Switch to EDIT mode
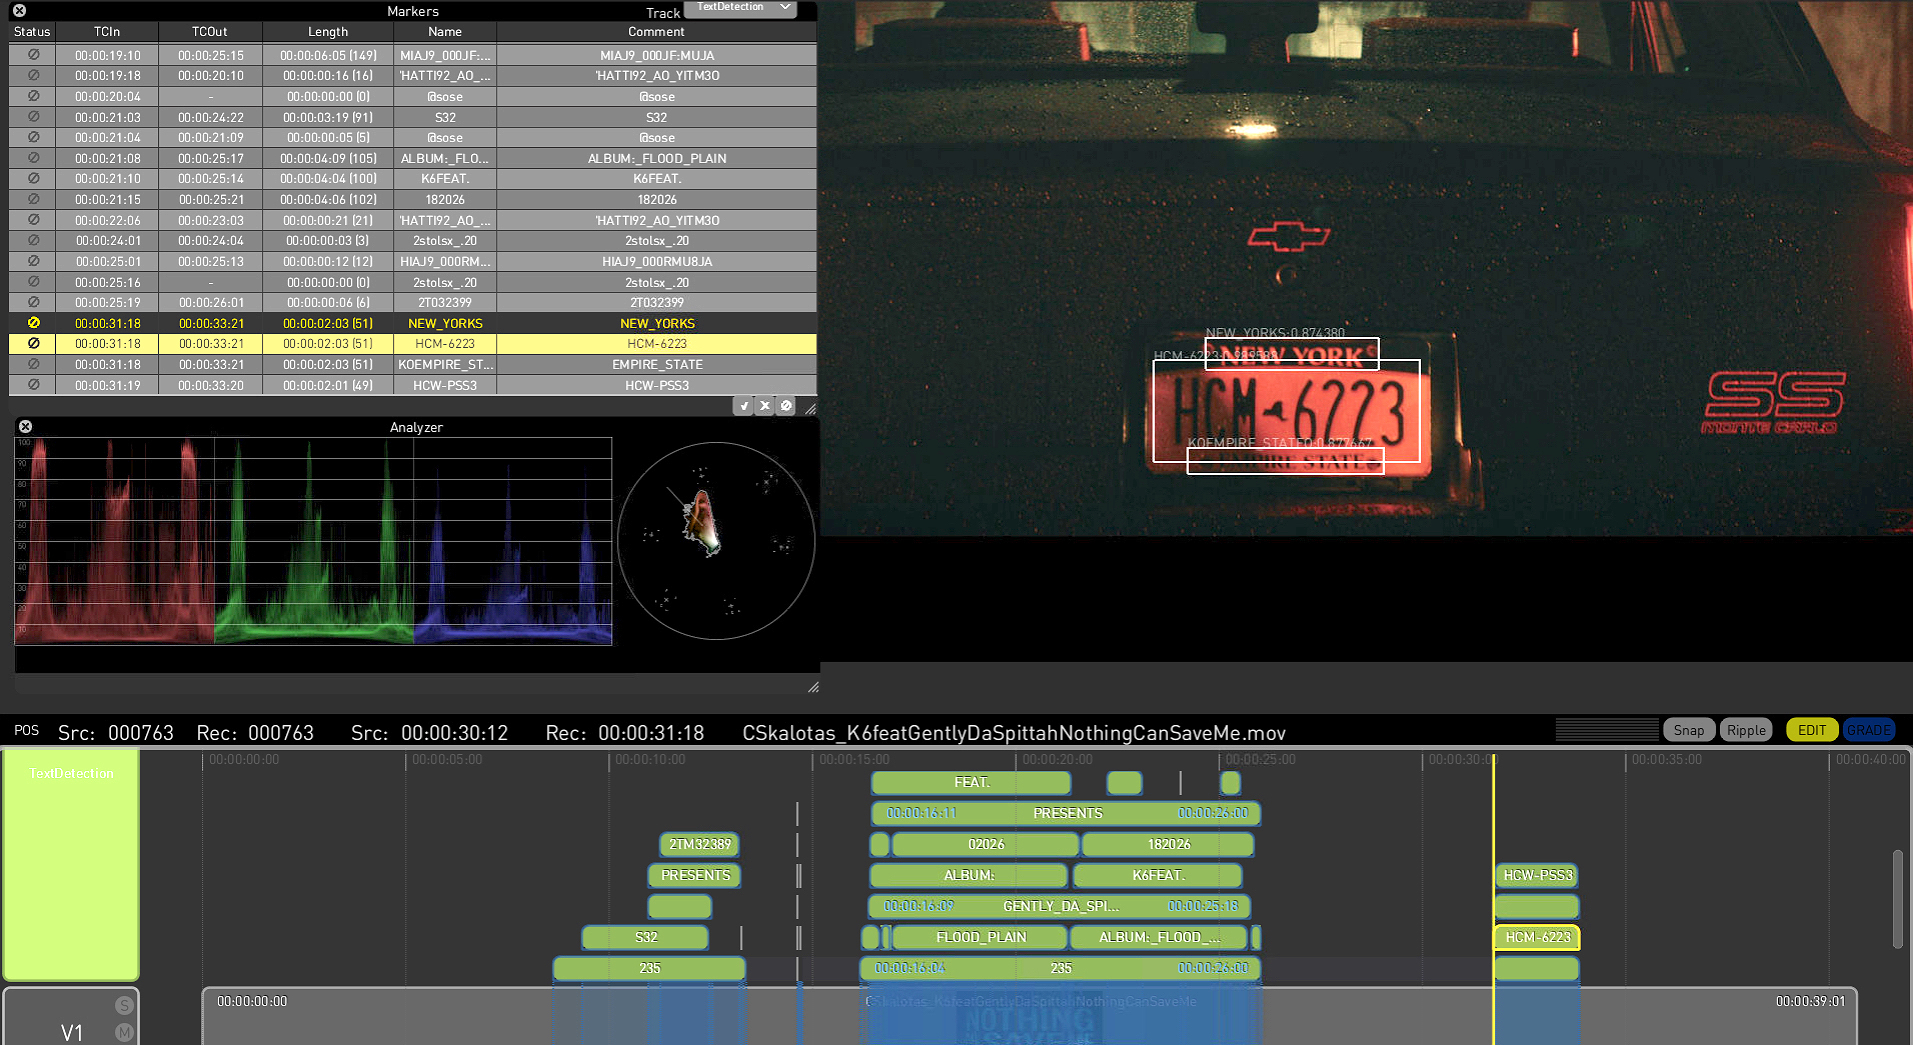This screenshot has width=1913, height=1045. (x=1811, y=730)
